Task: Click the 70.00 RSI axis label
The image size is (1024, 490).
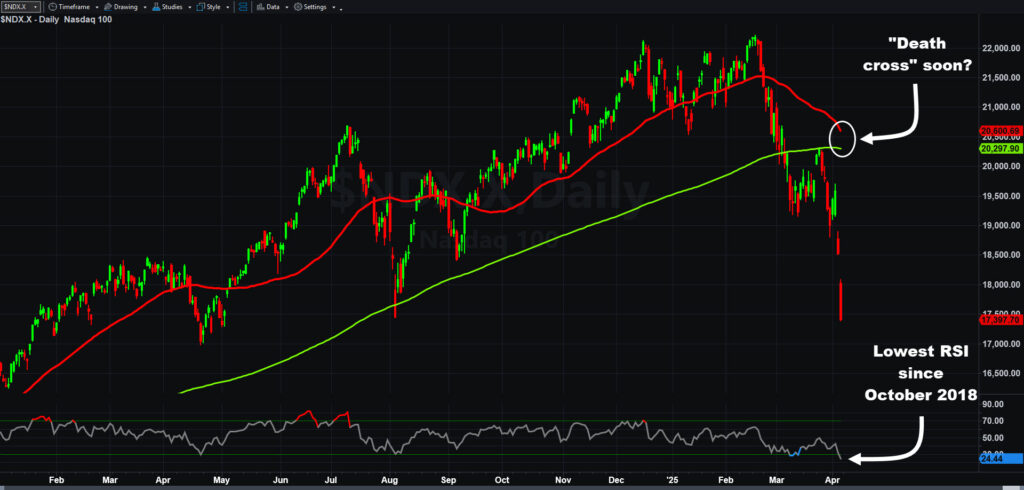Action: click(x=995, y=421)
